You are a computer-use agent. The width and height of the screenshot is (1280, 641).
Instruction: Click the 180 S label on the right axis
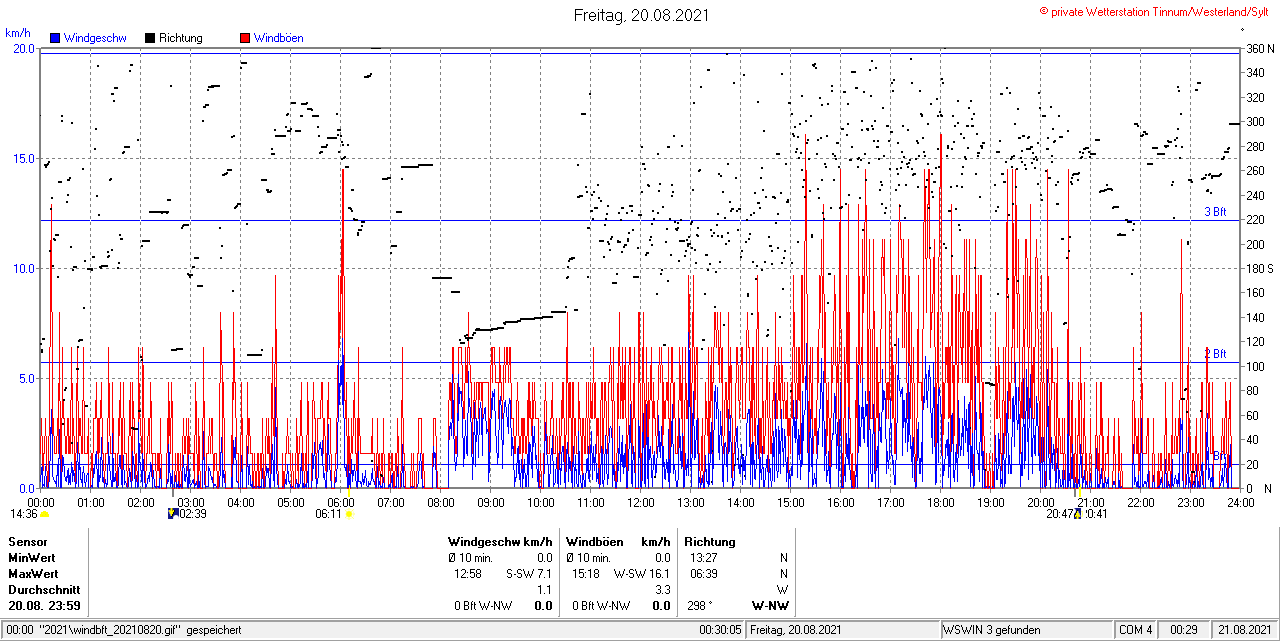(x=1259, y=268)
